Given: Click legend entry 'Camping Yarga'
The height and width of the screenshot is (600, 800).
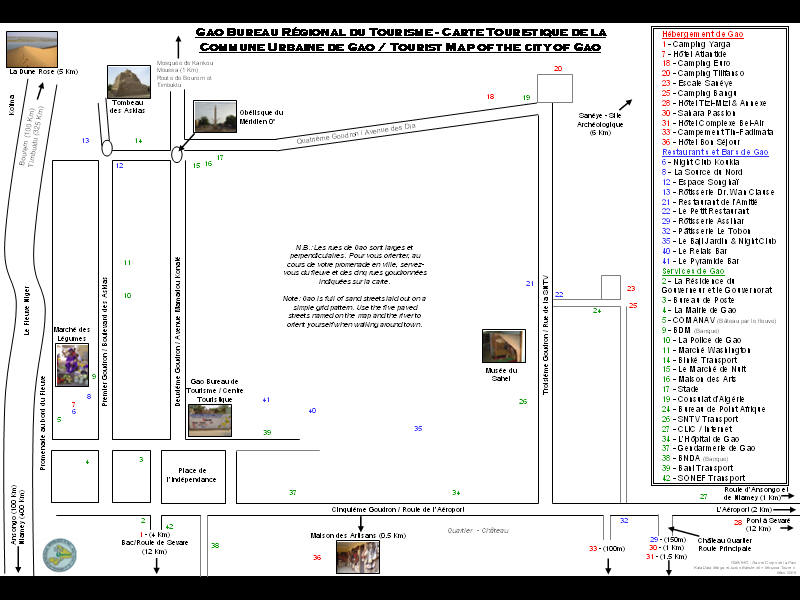Looking at the screenshot, I should [696, 44].
